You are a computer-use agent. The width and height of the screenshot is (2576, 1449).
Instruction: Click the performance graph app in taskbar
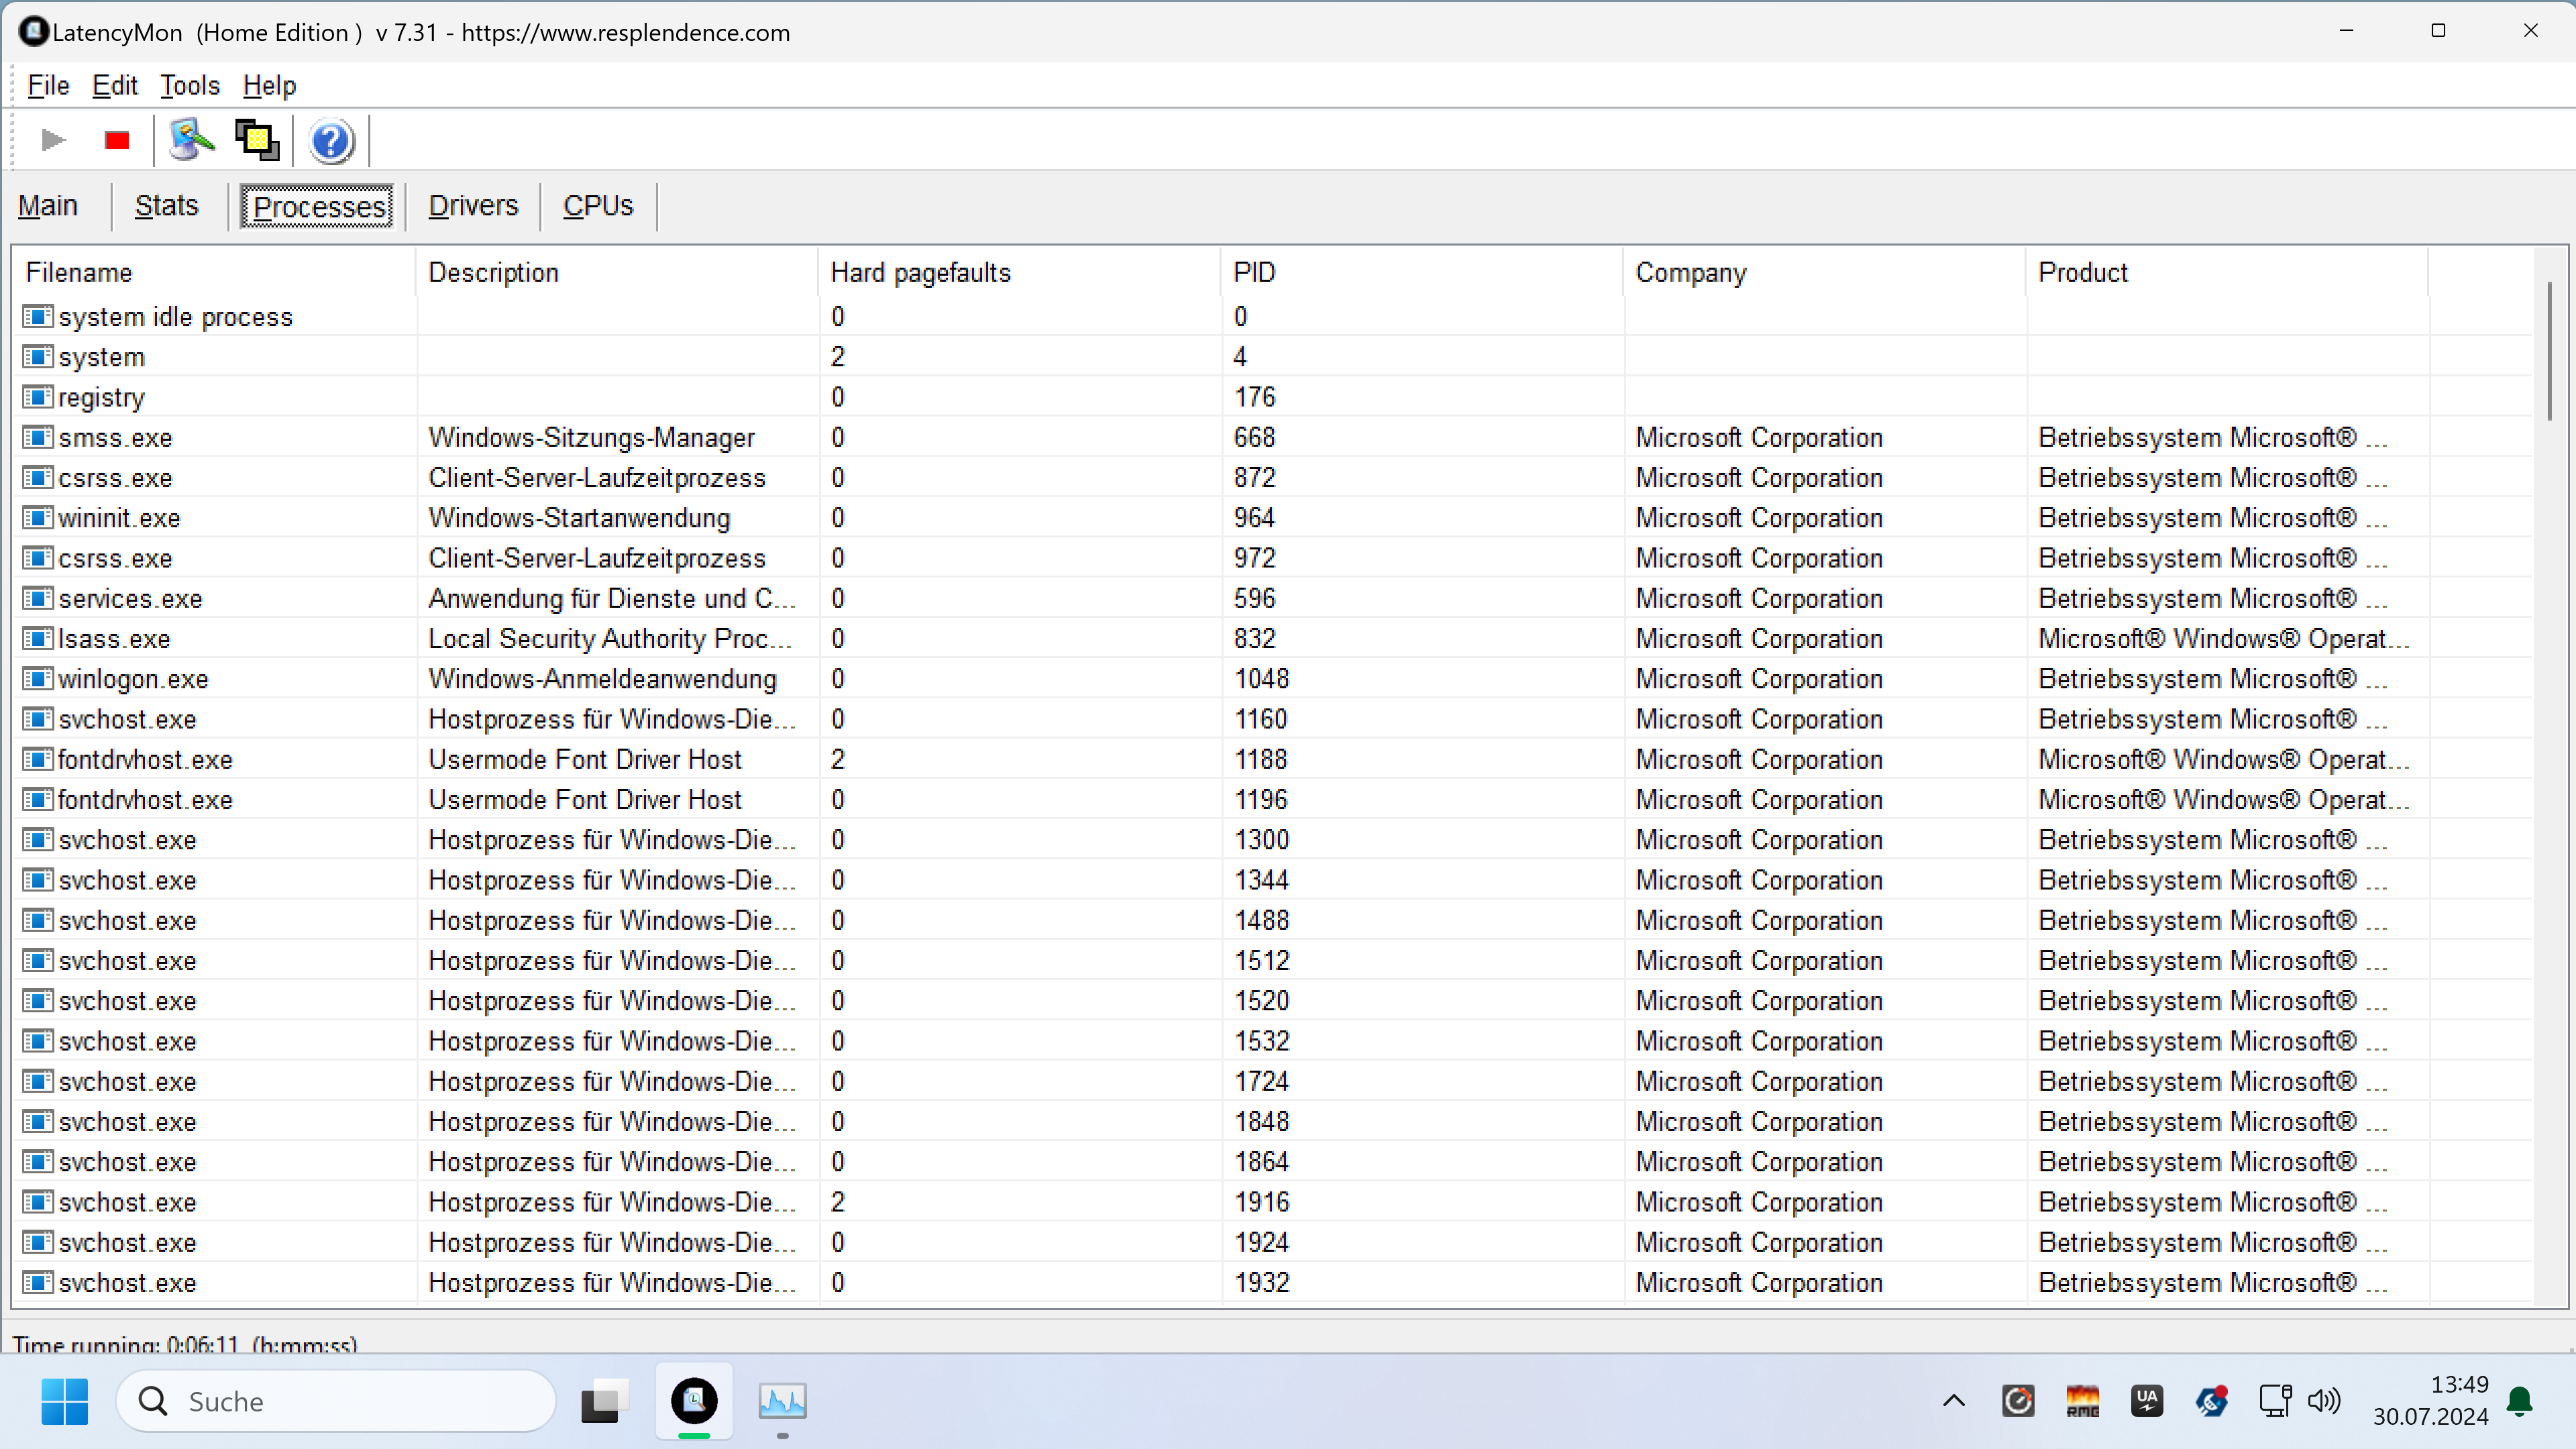click(782, 1401)
